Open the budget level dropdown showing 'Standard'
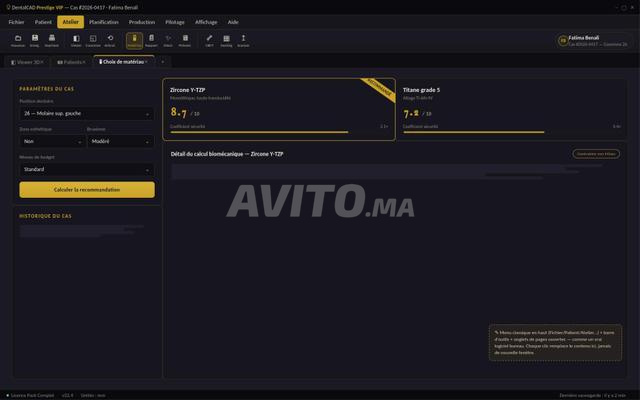This screenshot has width=640, height=400. pos(87,169)
